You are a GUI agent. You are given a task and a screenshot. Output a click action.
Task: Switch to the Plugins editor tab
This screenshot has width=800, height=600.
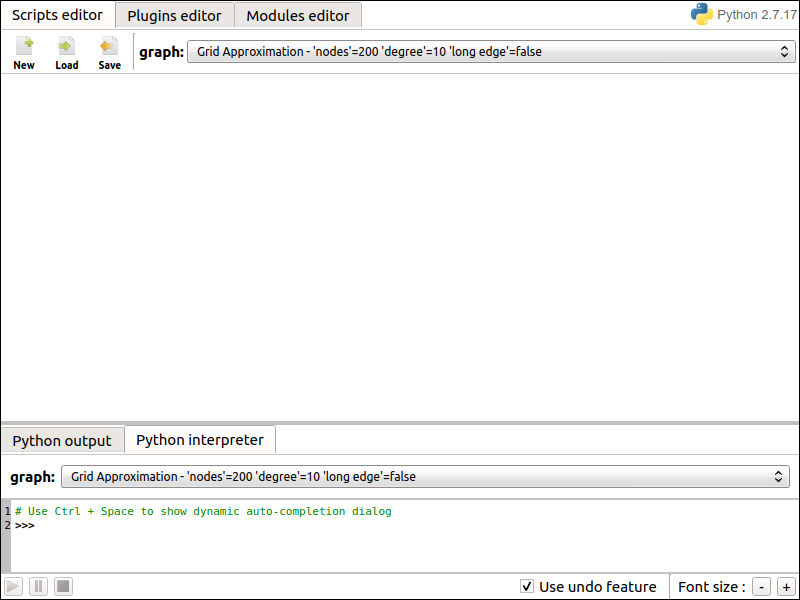pyautogui.click(x=174, y=15)
